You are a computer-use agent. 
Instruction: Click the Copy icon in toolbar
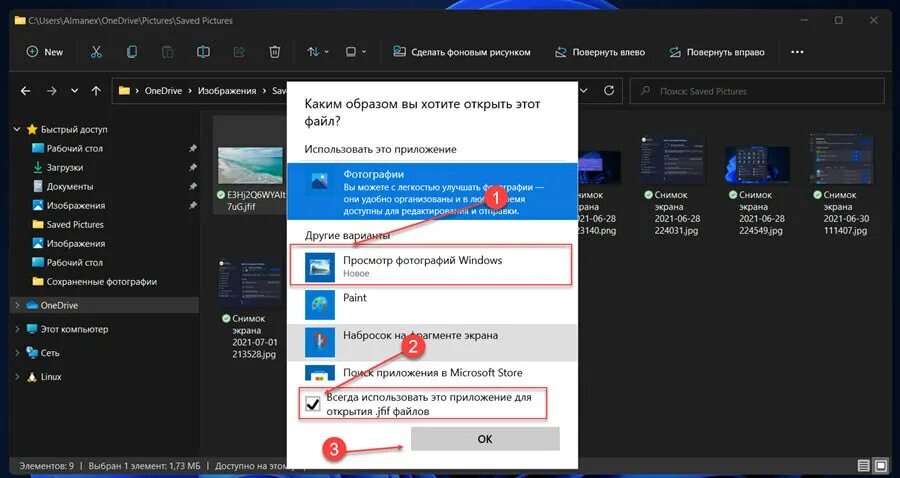131,52
